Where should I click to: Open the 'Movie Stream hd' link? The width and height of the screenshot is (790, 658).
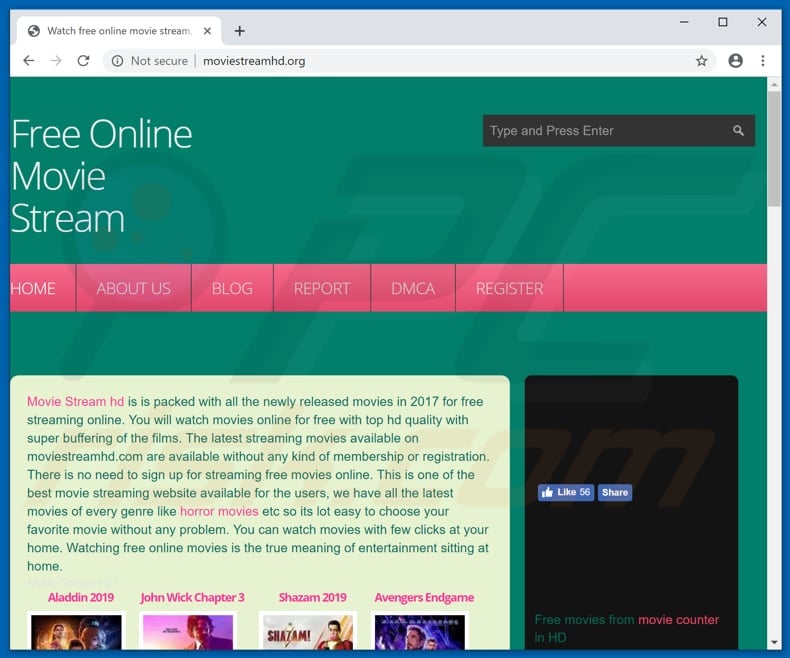[x=76, y=402]
